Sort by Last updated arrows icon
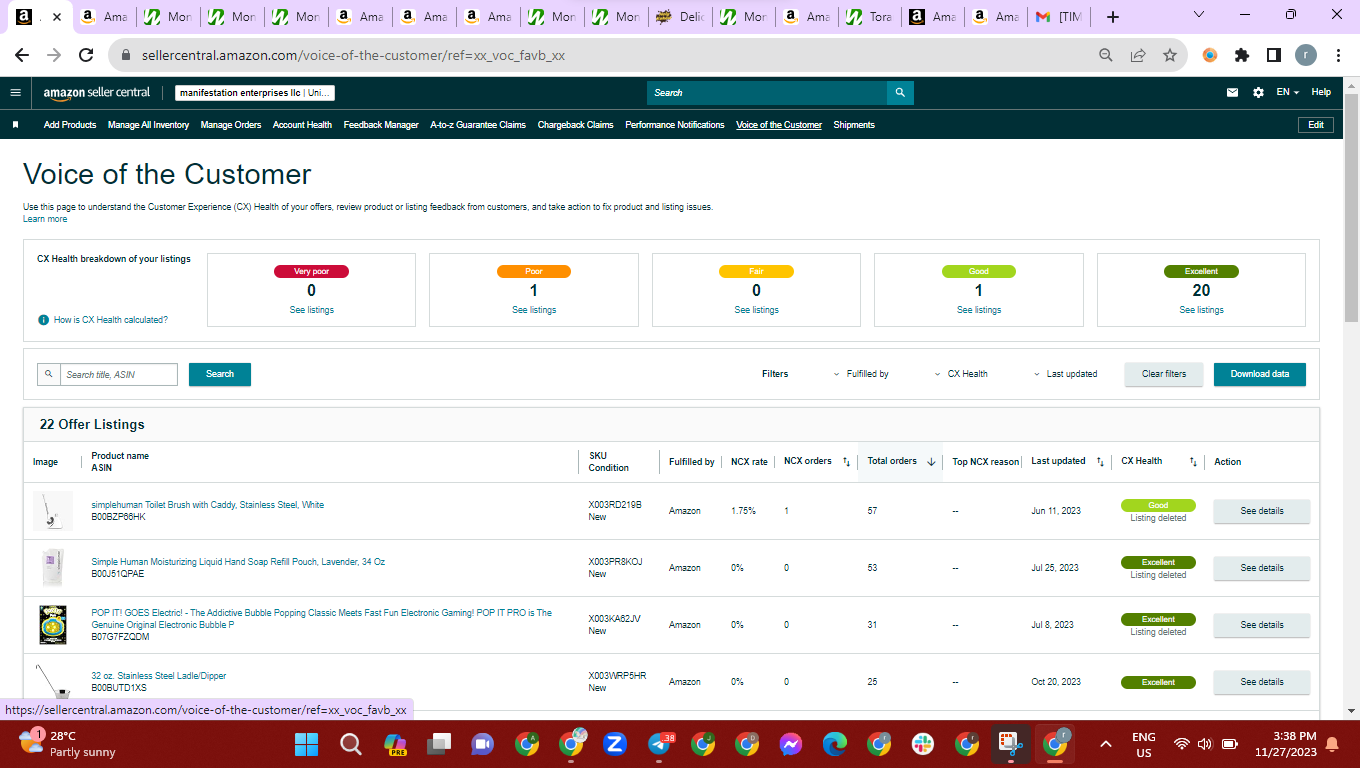The width and height of the screenshot is (1360, 768). pyautogui.click(x=1100, y=462)
